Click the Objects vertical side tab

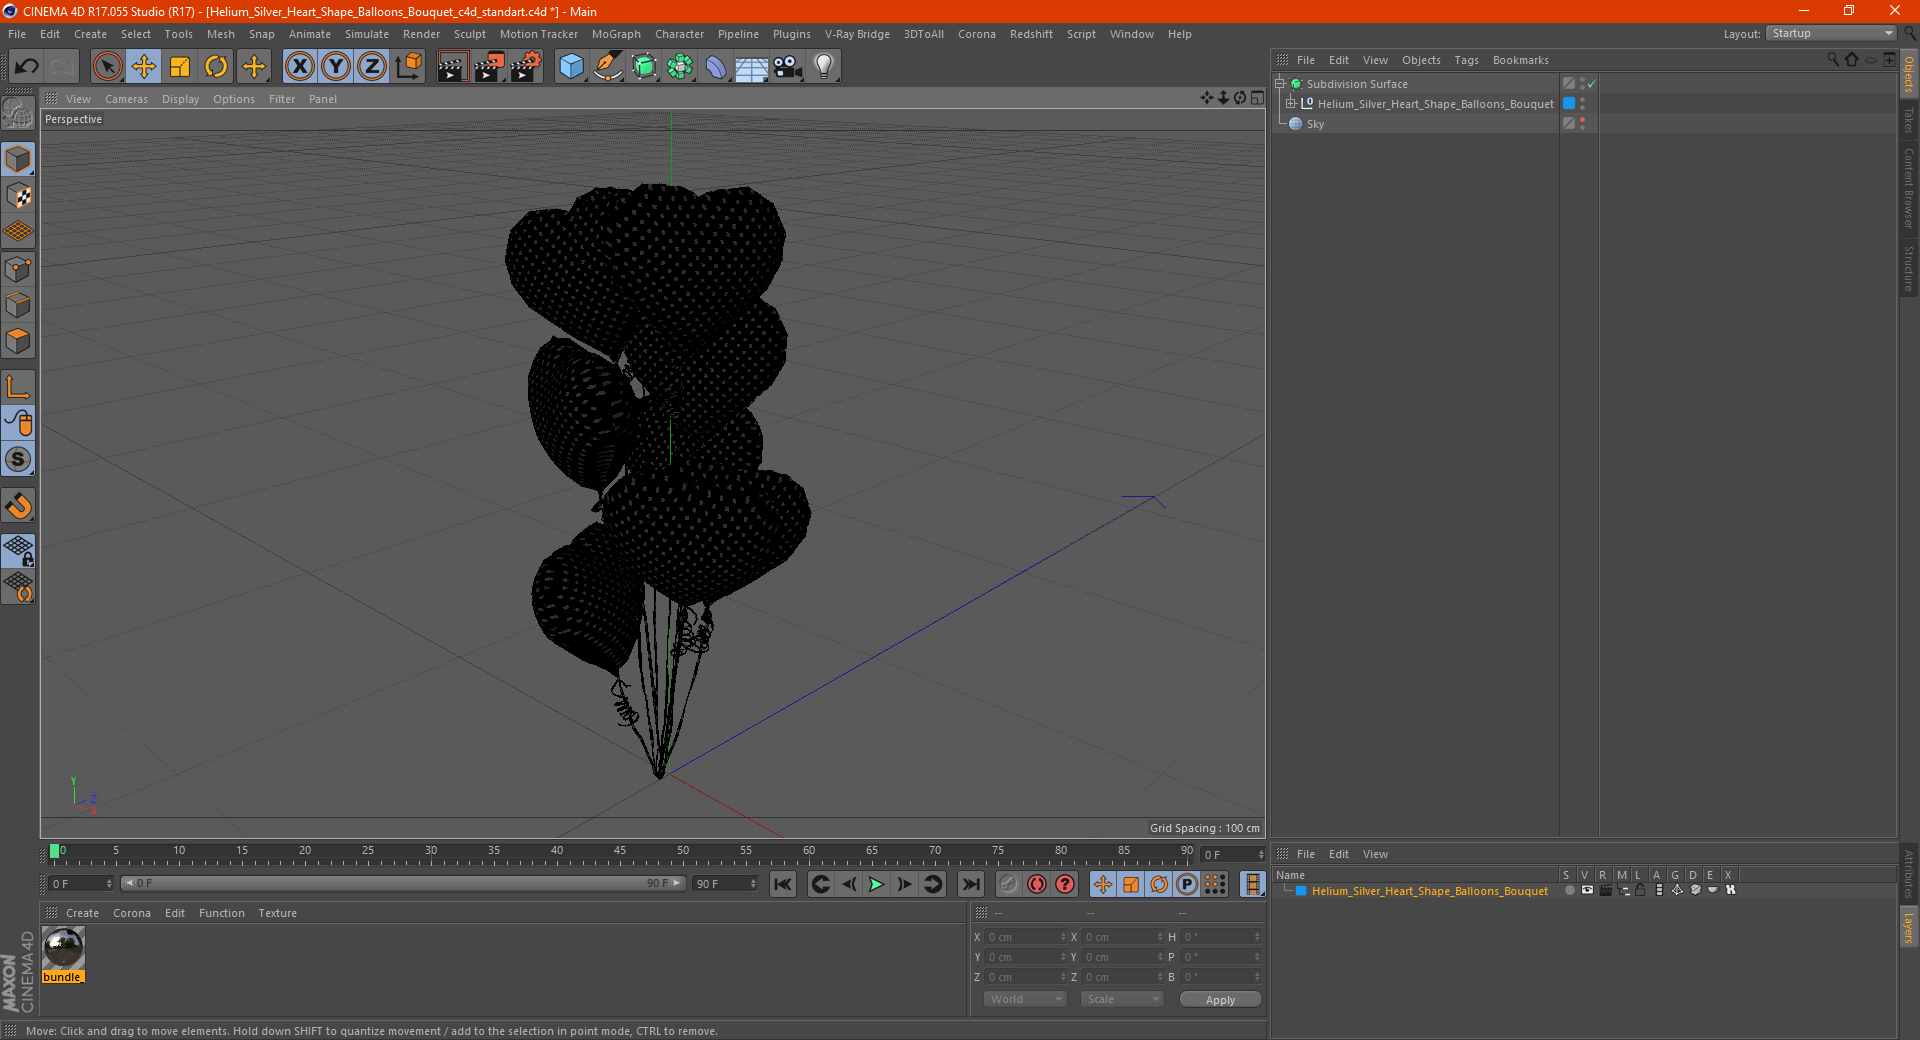(x=1909, y=75)
